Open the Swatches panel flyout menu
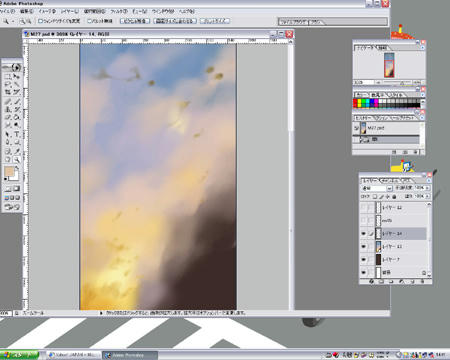The image size is (450, 360). click(423, 95)
